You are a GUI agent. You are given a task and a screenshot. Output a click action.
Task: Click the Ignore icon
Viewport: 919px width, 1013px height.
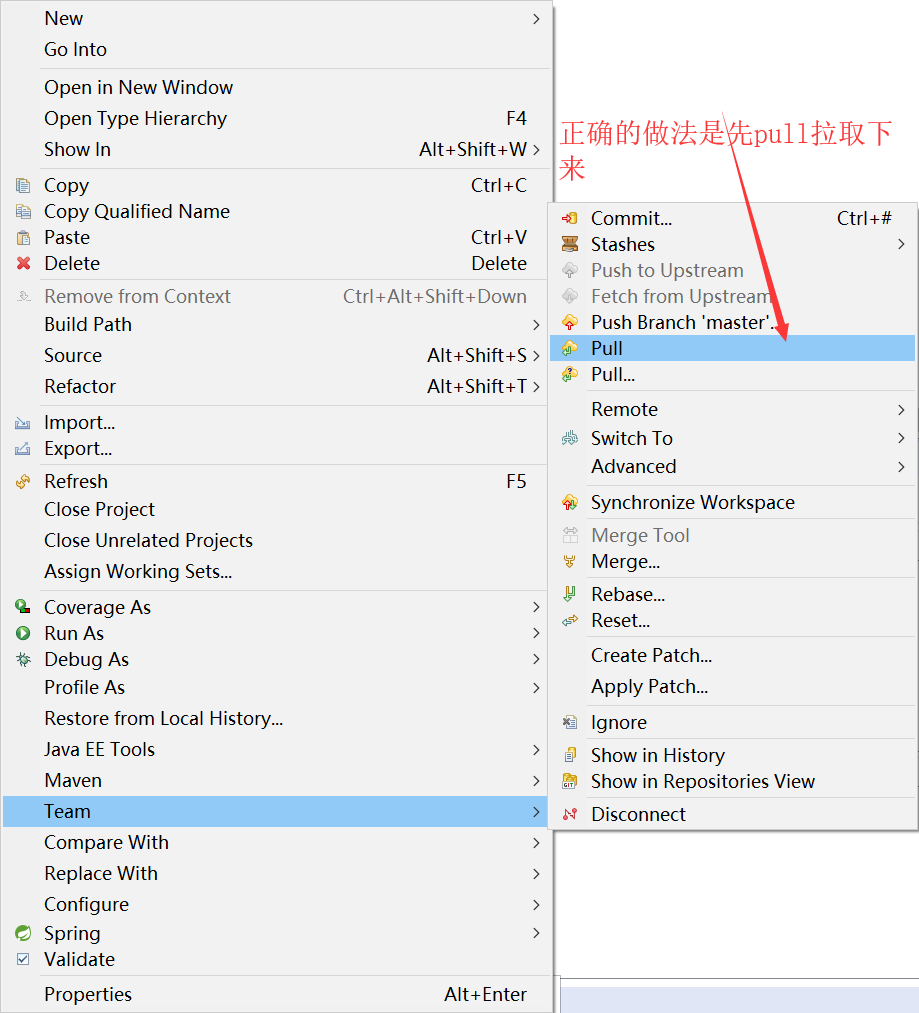click(x=569, y=722)
